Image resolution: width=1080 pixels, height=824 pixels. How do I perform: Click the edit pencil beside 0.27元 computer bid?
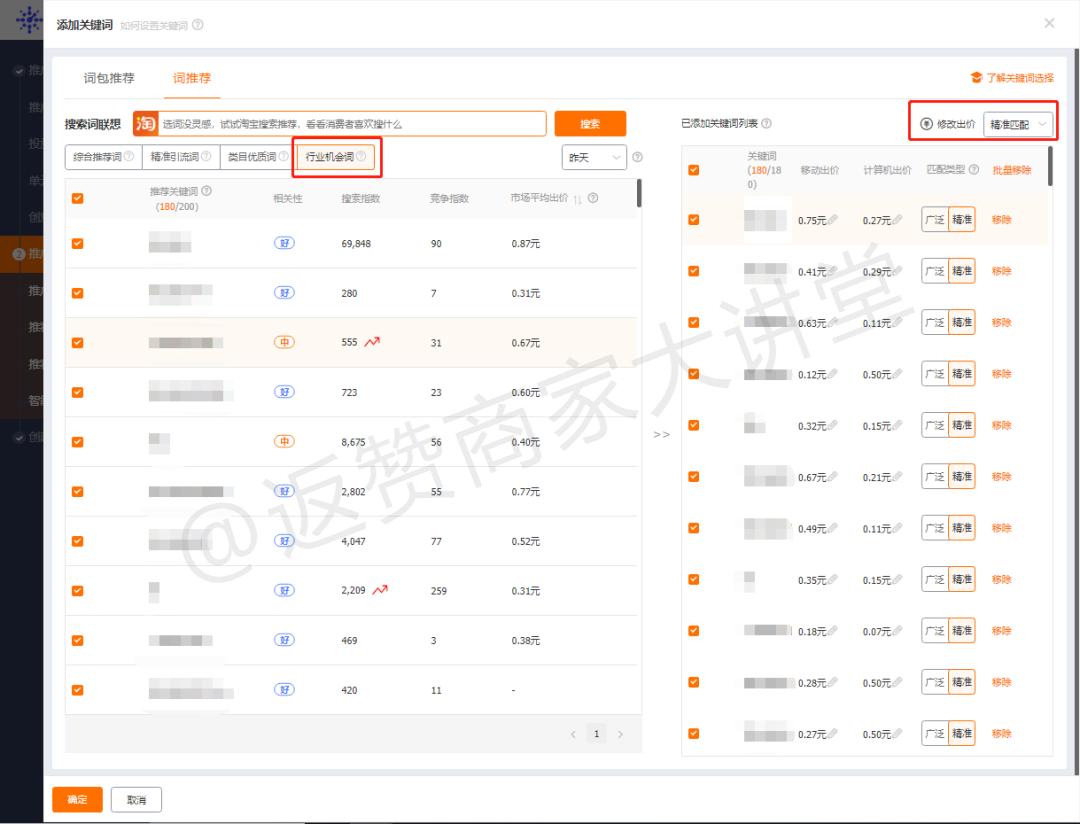point(897,220)
